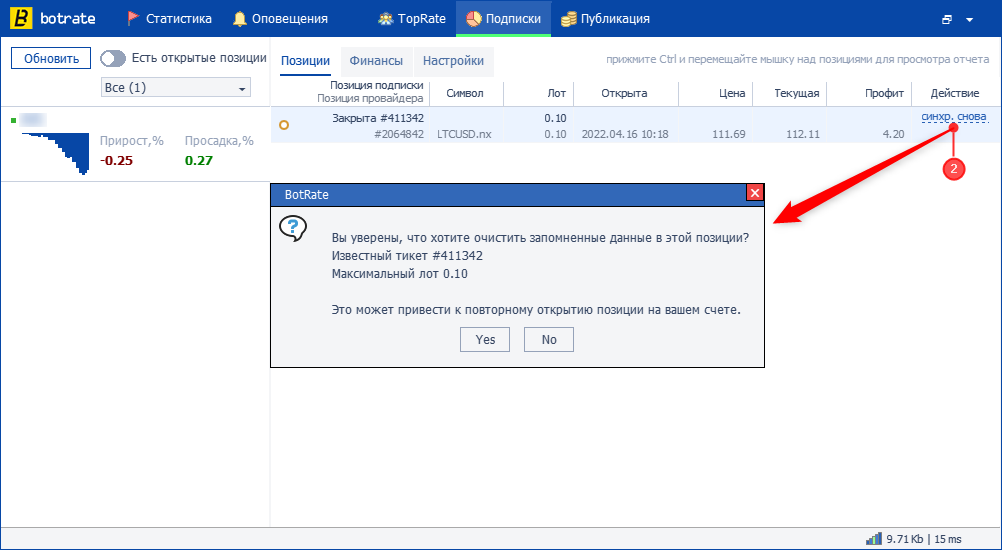1002x550 pixels.
Task: Open the Финансы subtab
Action: coord(376,61)
